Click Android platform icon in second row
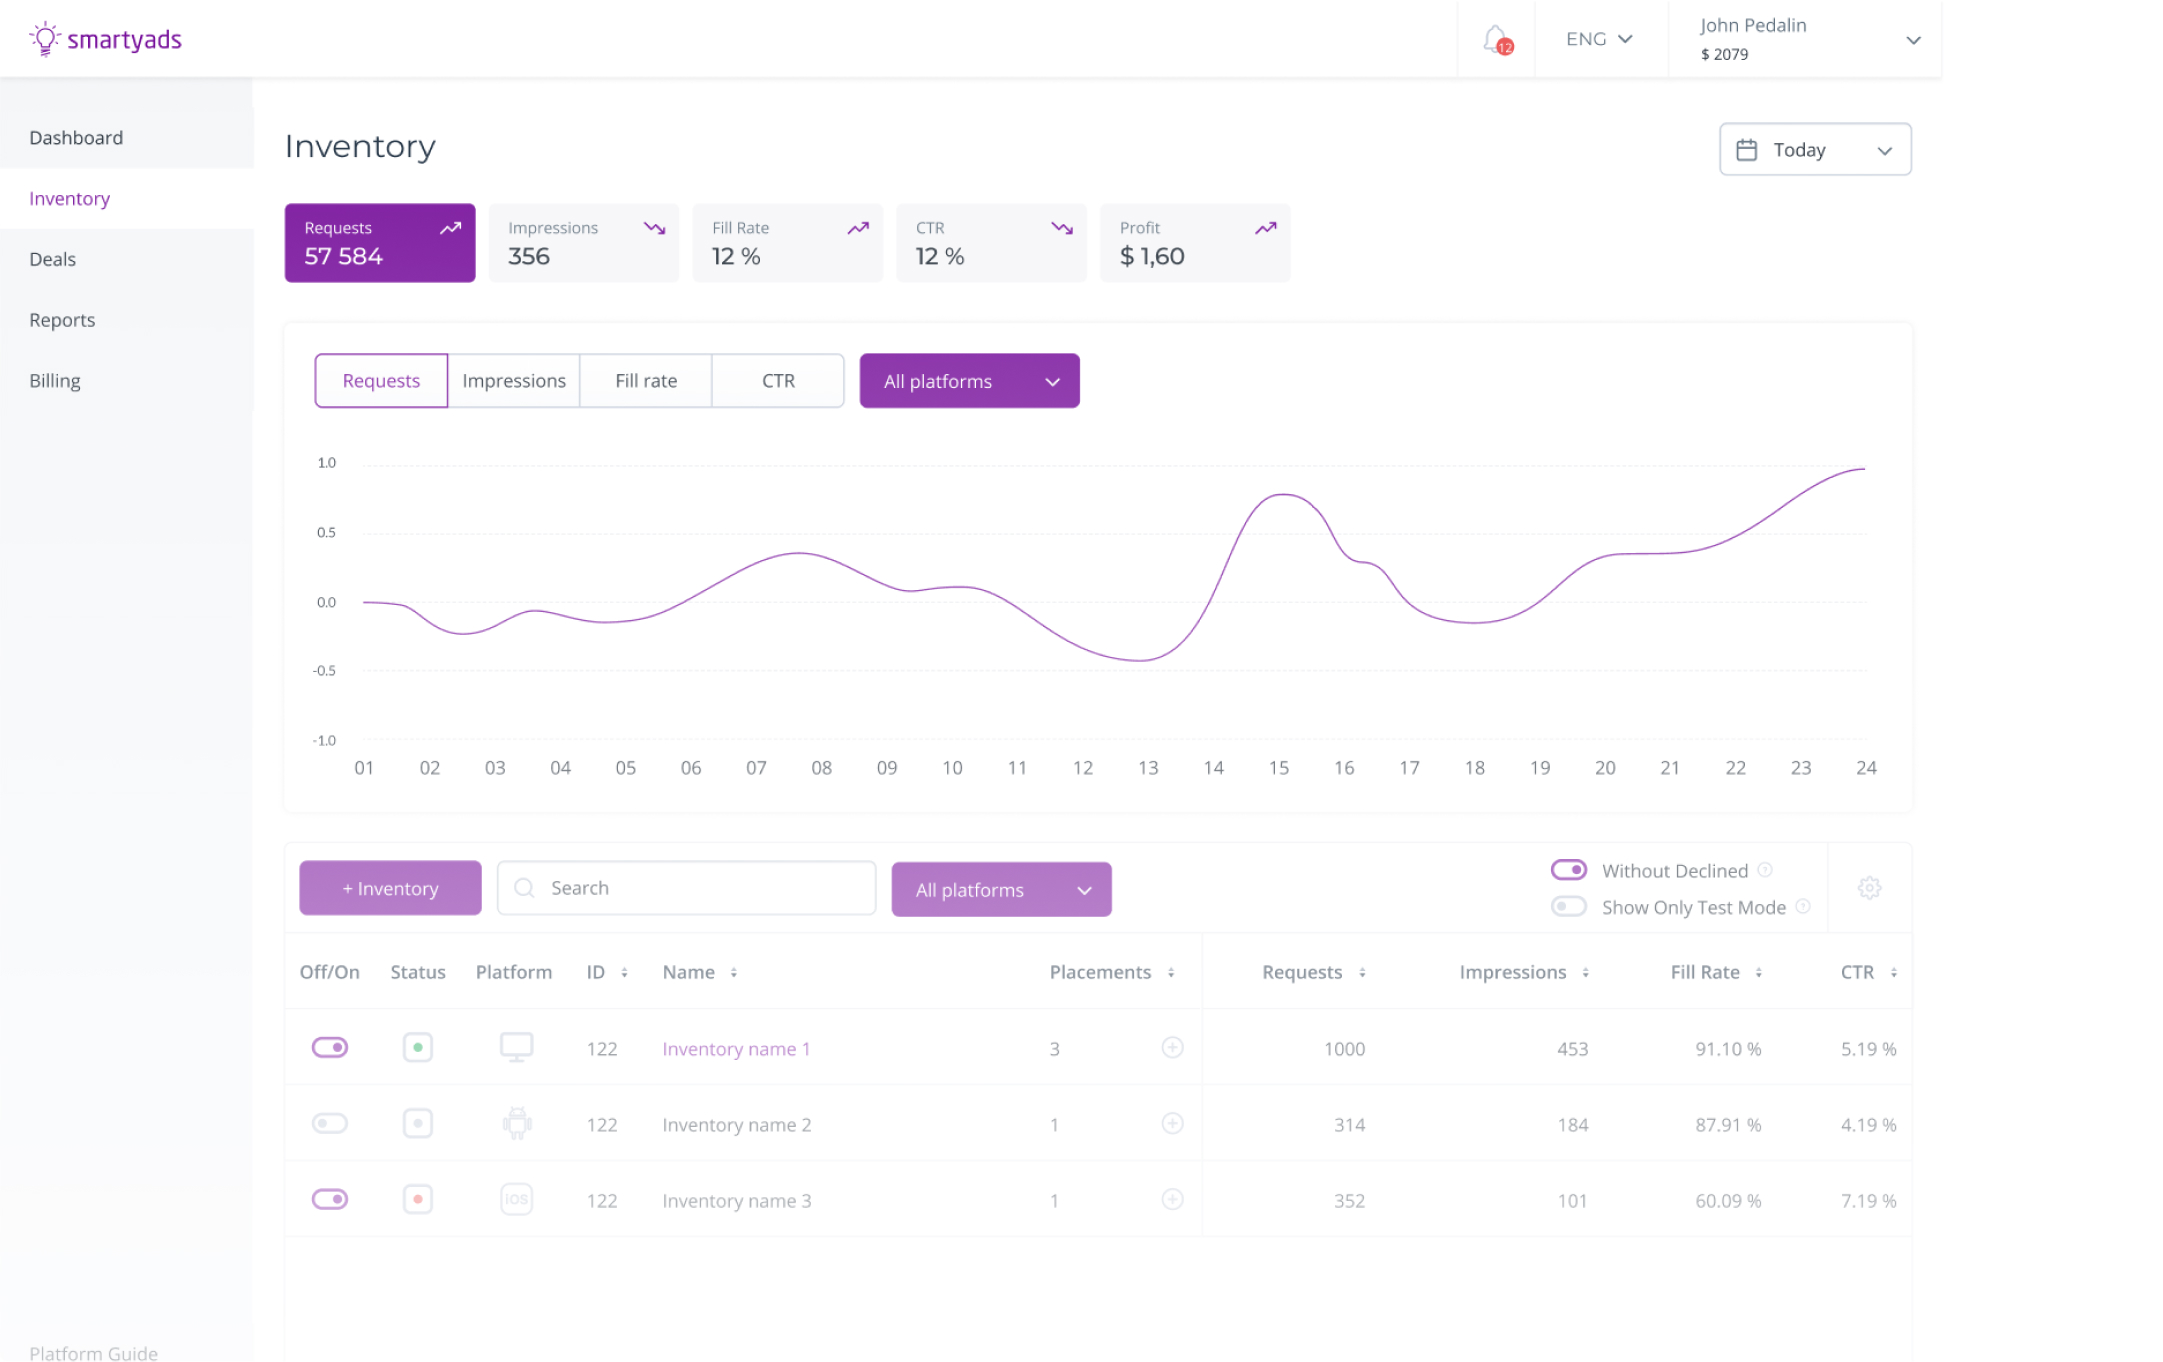The image size is (2163, 1362). (516, 1123)
